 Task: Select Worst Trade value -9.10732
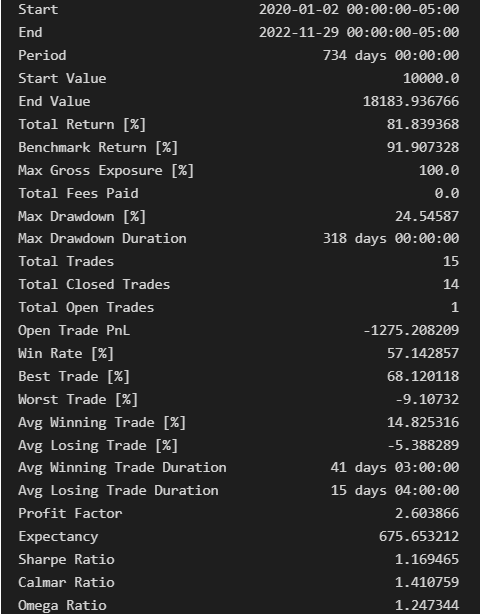click(x=427, y=399)
